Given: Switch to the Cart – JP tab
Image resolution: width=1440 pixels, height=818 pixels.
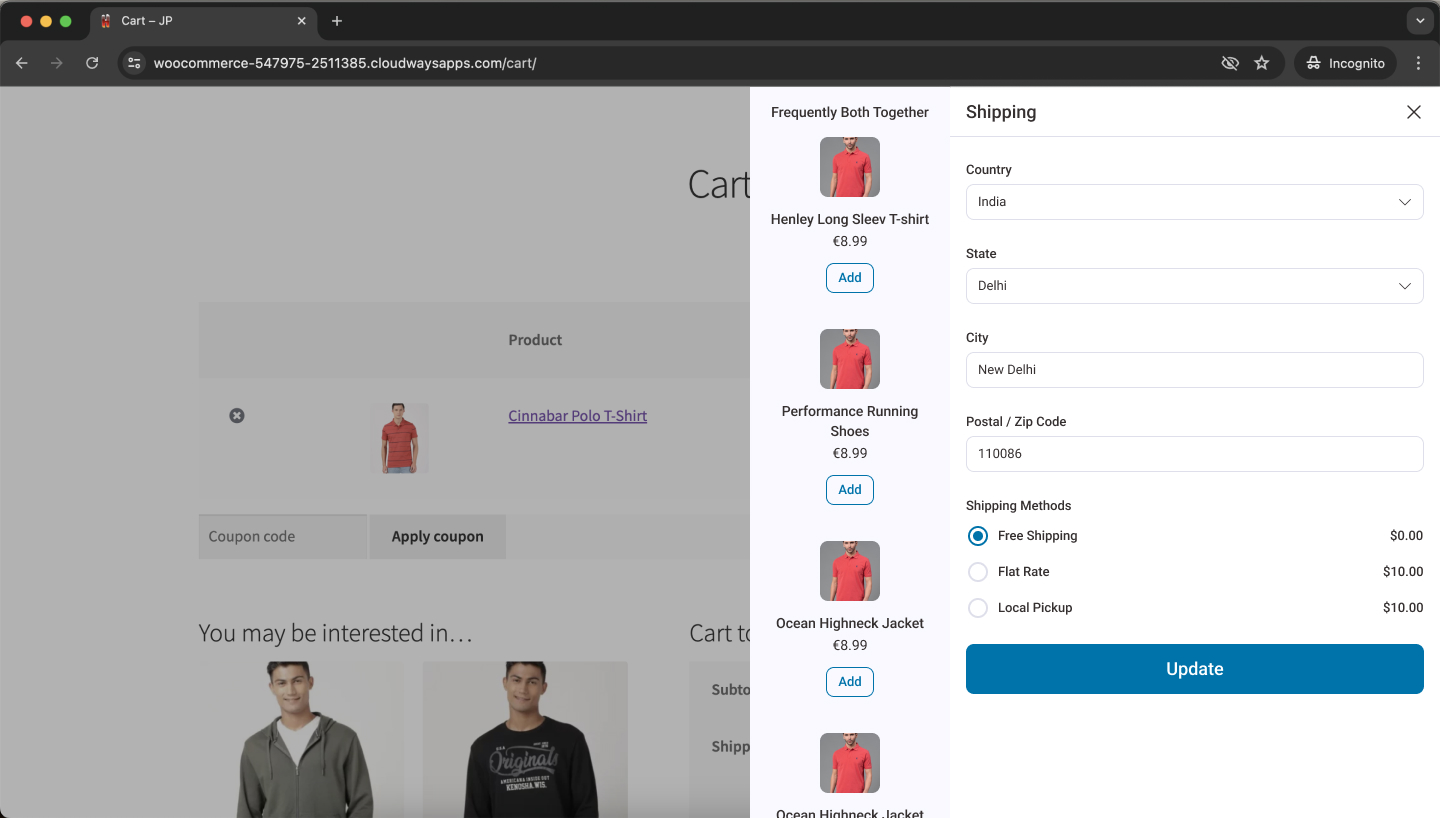Looking at the screenshot, I should [200, 20].
